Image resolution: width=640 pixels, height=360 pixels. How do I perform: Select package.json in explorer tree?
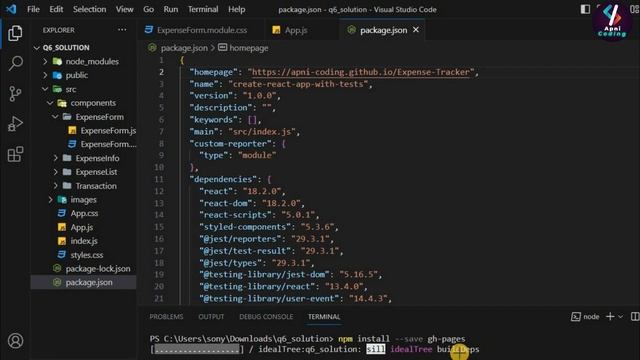click(84, 282)
